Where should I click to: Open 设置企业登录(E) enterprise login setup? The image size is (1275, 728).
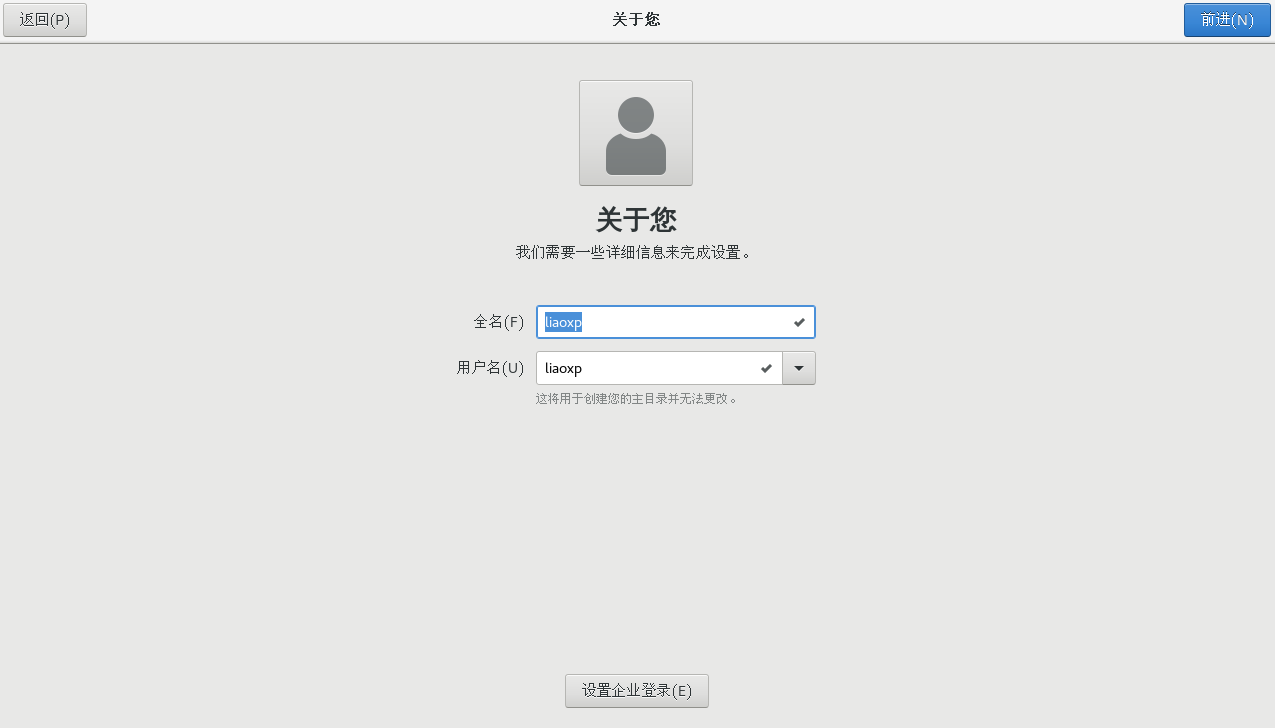[637, 691]
